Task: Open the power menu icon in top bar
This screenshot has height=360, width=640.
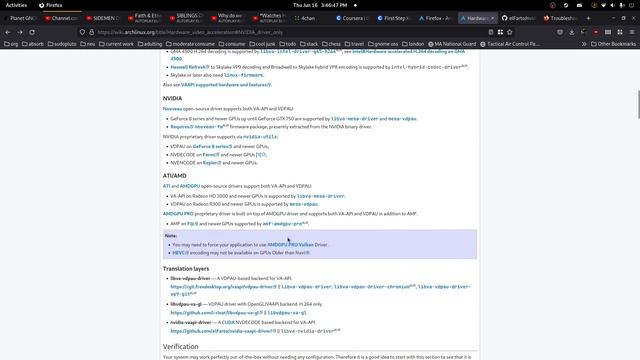Action: point(632,5)
